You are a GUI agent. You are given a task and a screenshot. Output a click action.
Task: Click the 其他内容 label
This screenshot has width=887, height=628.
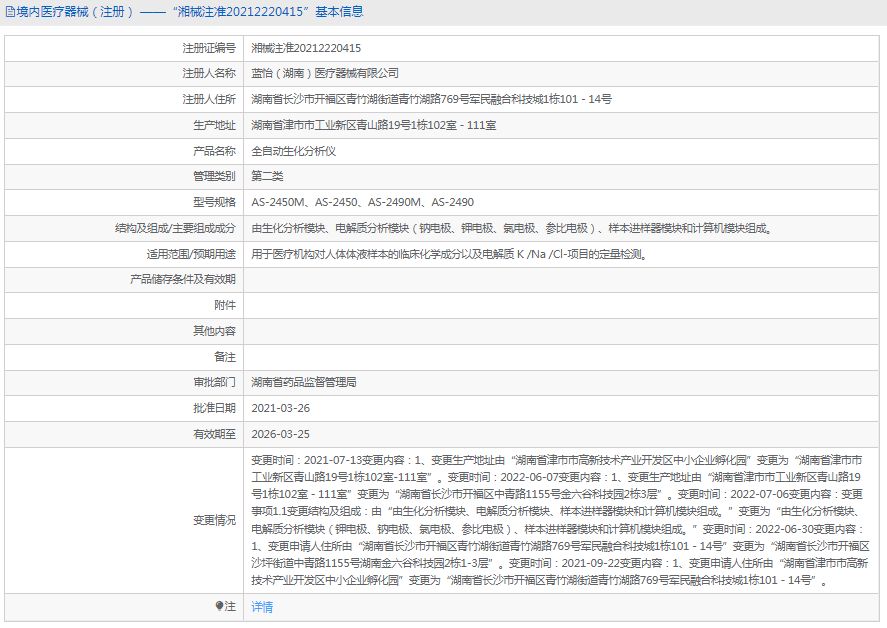coord(214,331)
